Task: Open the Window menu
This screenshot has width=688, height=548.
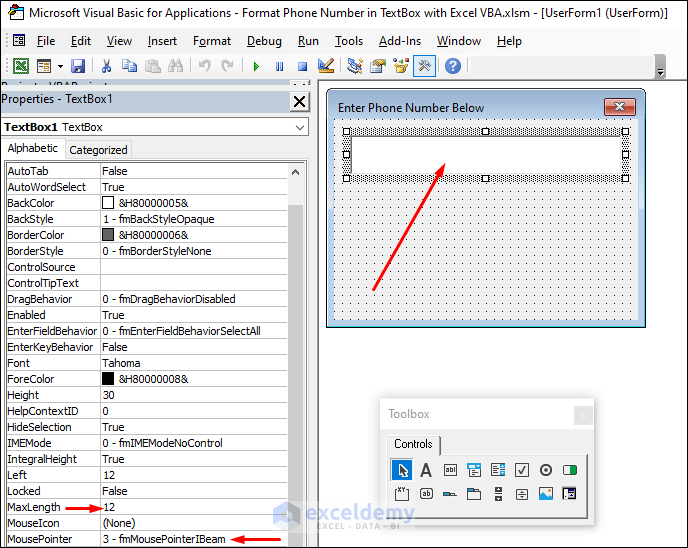Action: [x=459, y=41]
